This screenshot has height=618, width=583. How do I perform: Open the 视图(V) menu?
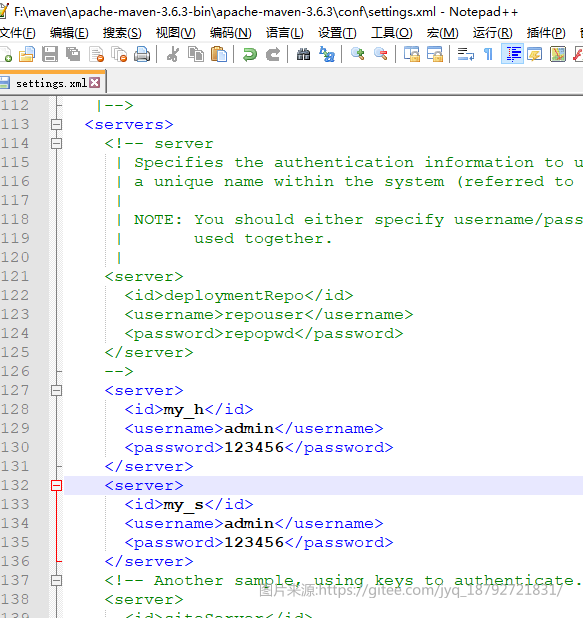(176, 33)
